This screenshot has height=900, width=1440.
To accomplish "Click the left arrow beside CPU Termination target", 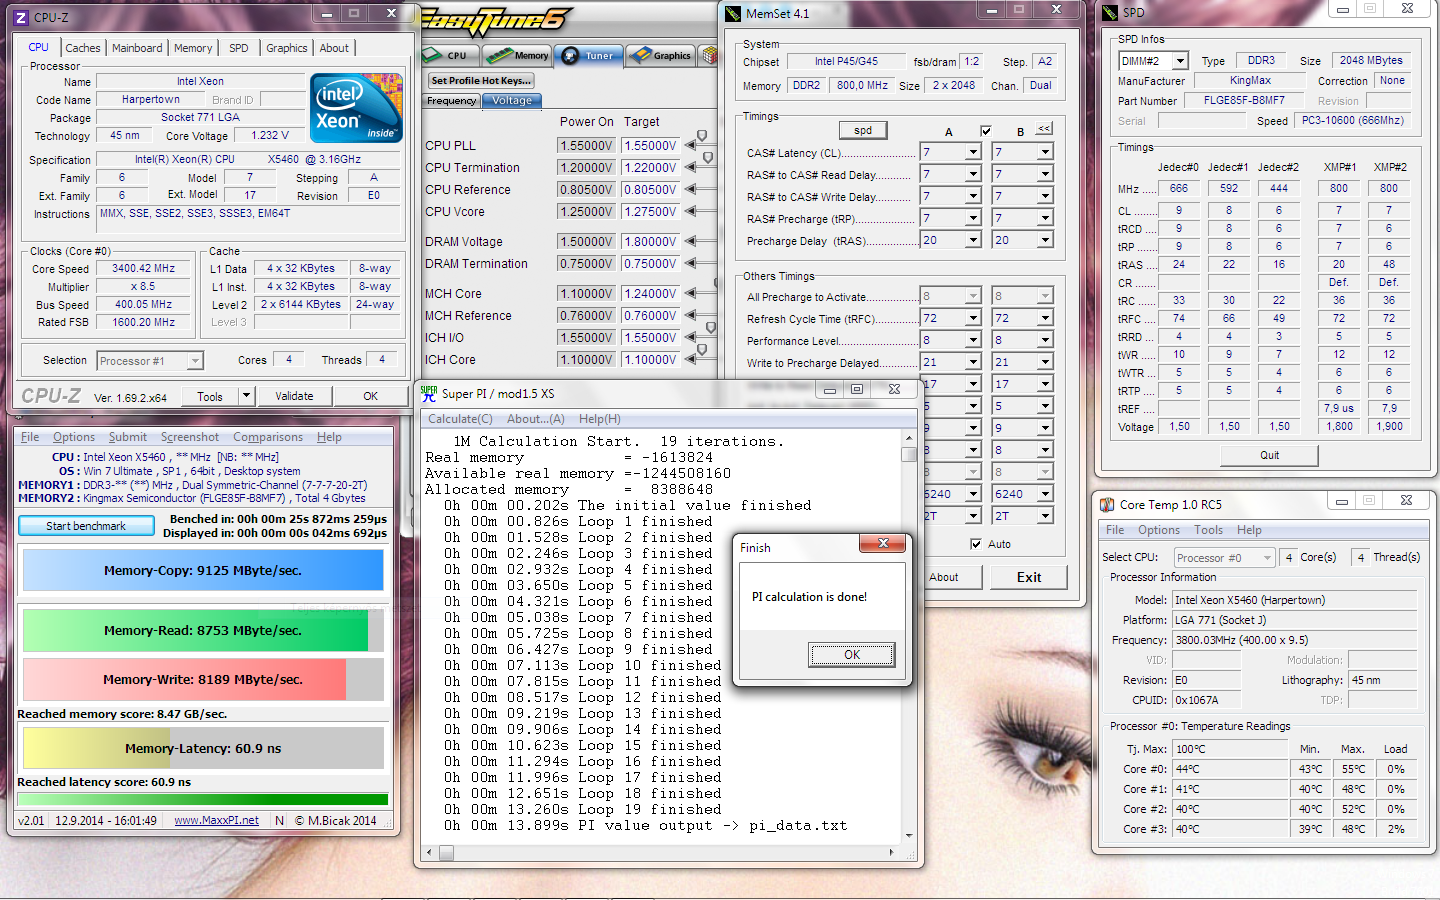I will click(689, 168).
